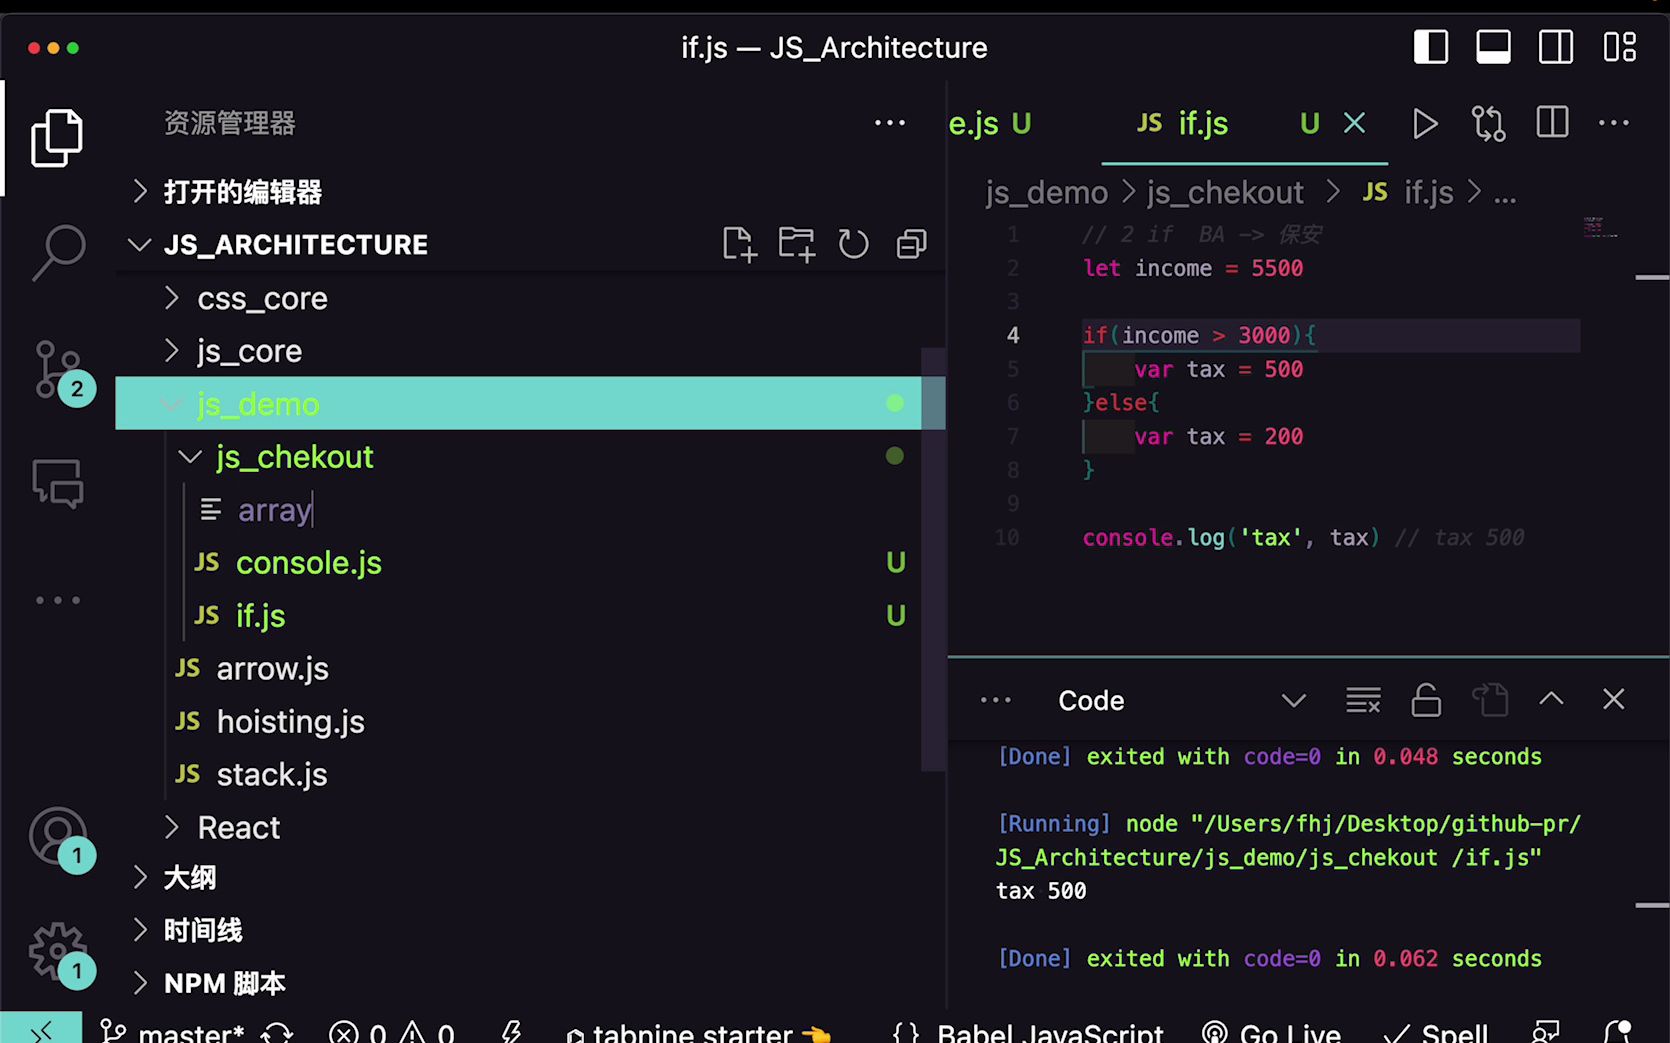Split the editor to the right
Image resolution: width=1670 pixels, height=1043 pixels.
(1552, 123)
